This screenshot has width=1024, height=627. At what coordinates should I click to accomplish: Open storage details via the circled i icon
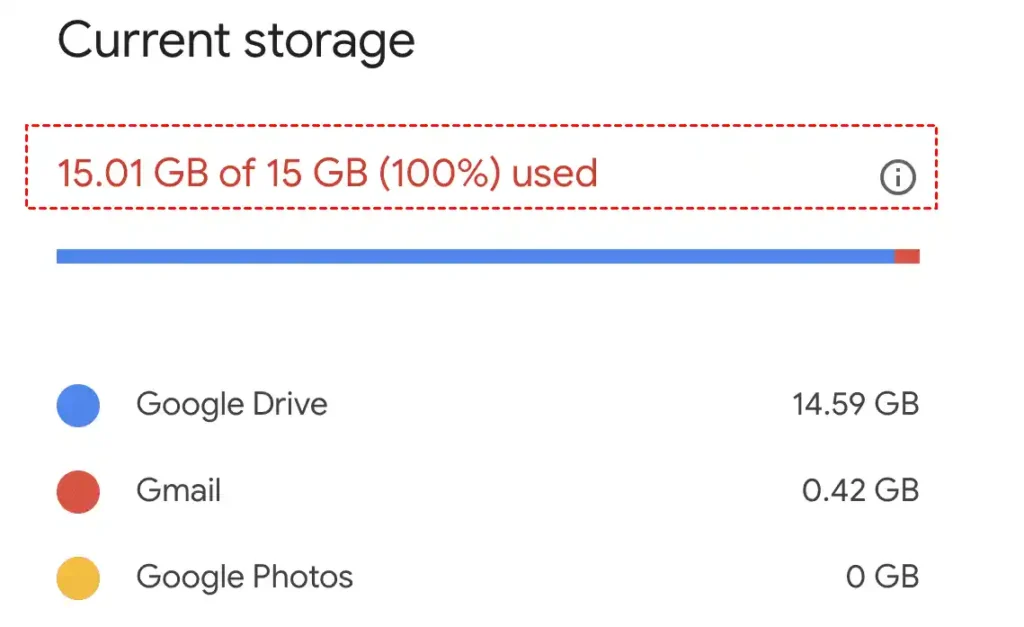point(898,177)
